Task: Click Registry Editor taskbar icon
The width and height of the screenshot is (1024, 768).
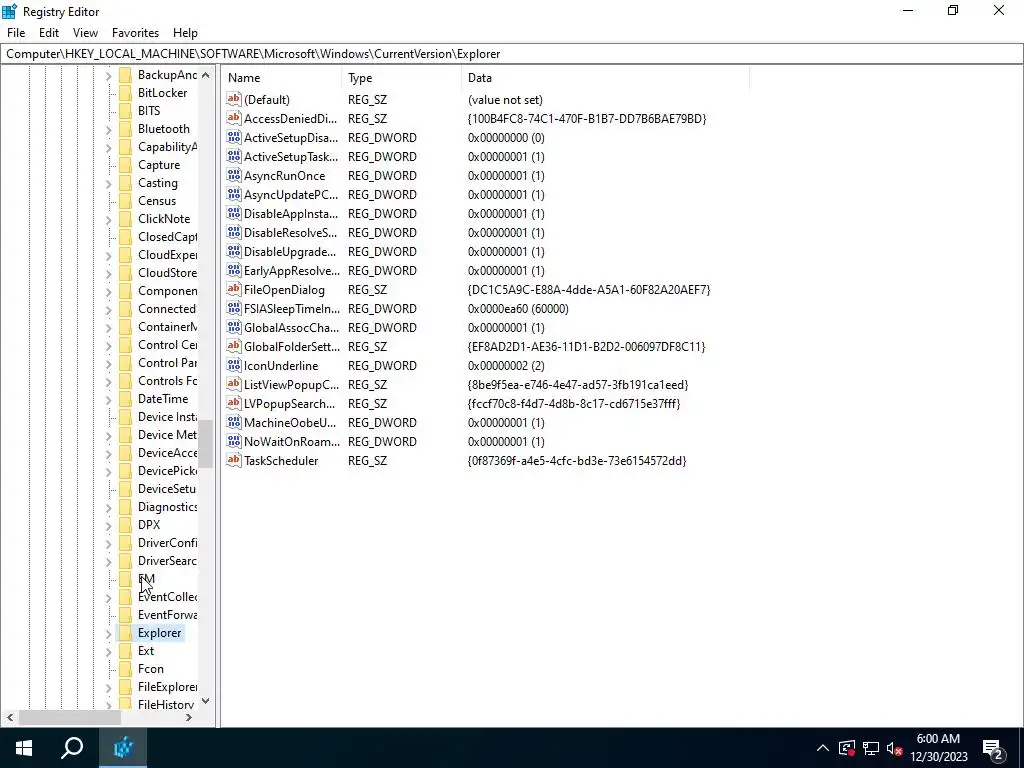Action: (123, 748)
